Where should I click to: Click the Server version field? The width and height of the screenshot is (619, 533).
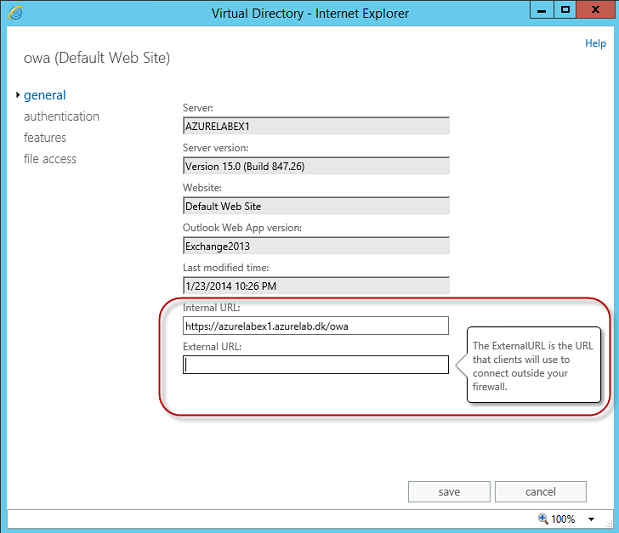point(316,166)
